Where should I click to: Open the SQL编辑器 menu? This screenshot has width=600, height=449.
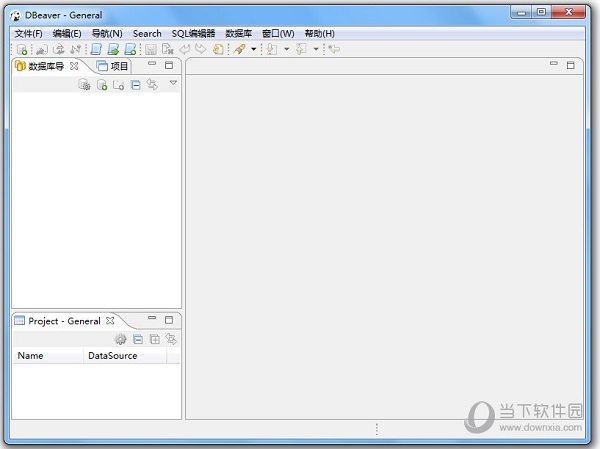pyautogui.click(x=193, y=34)
